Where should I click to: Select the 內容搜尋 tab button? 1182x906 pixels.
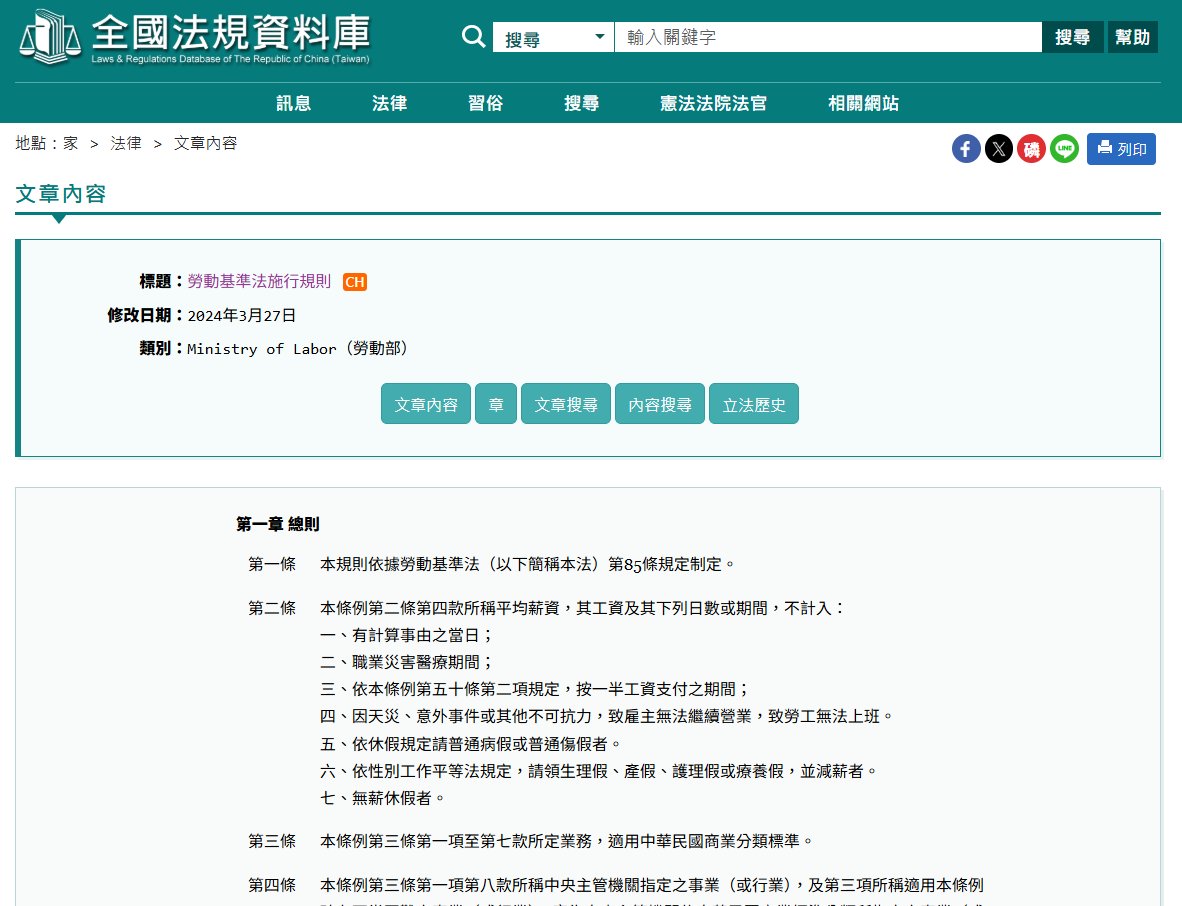pos(660,404)
